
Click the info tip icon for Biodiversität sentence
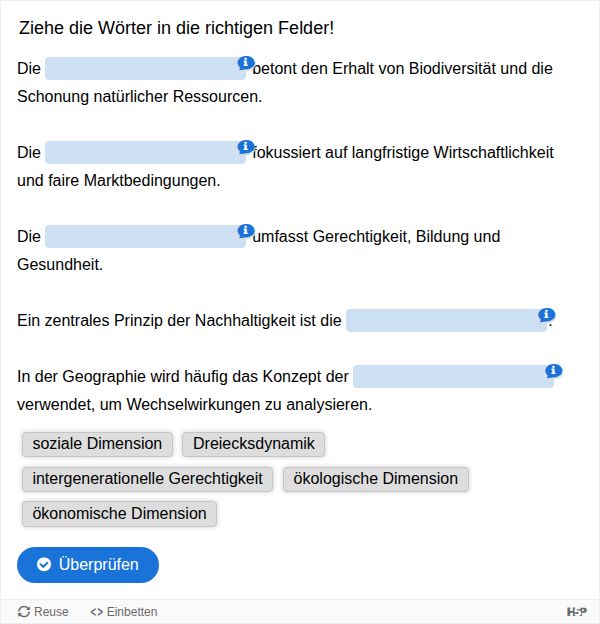click(x=244, y=63)
